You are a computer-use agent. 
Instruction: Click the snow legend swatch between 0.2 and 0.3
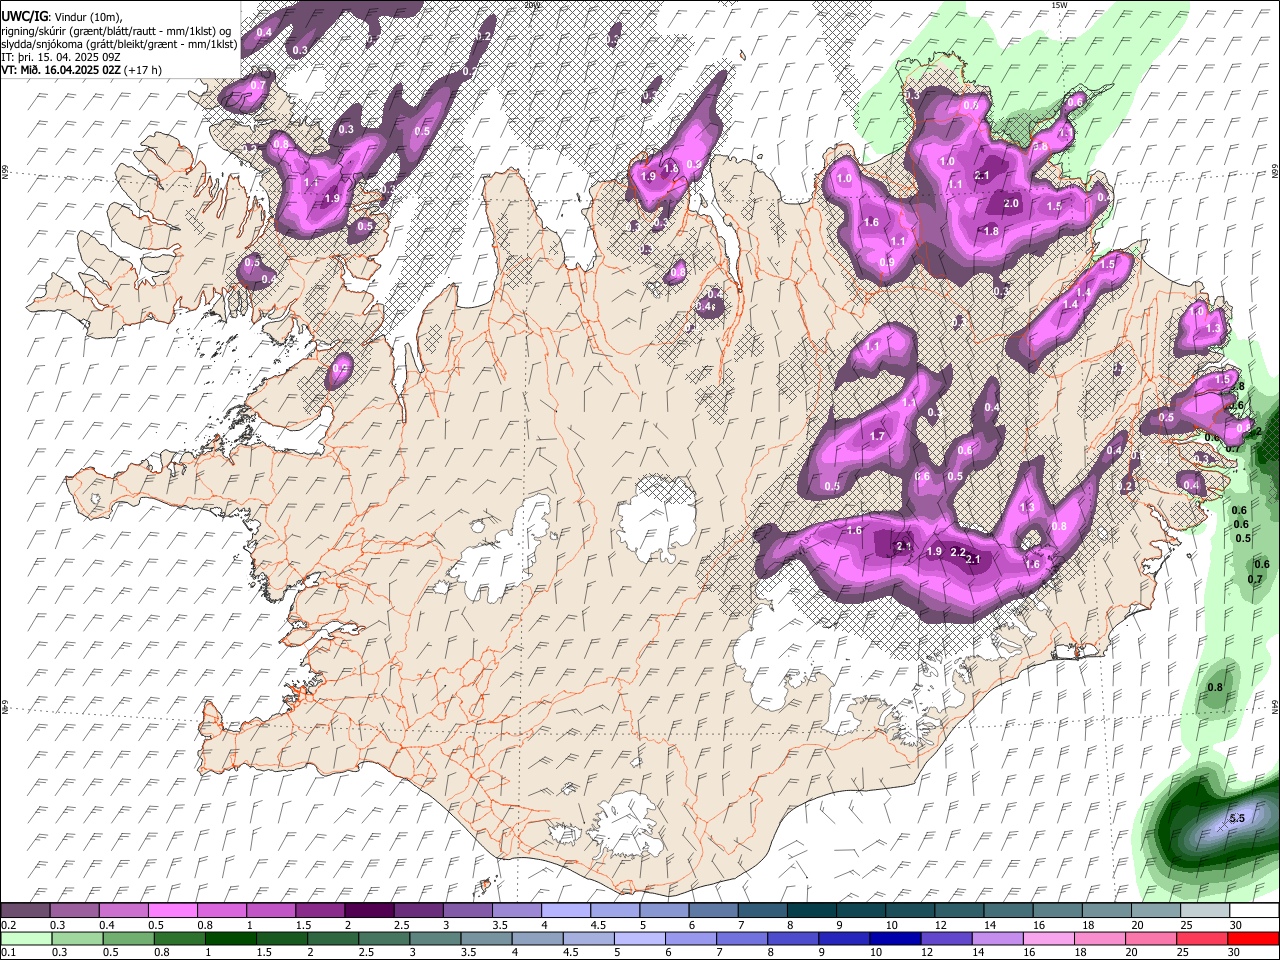pos(26,911)
